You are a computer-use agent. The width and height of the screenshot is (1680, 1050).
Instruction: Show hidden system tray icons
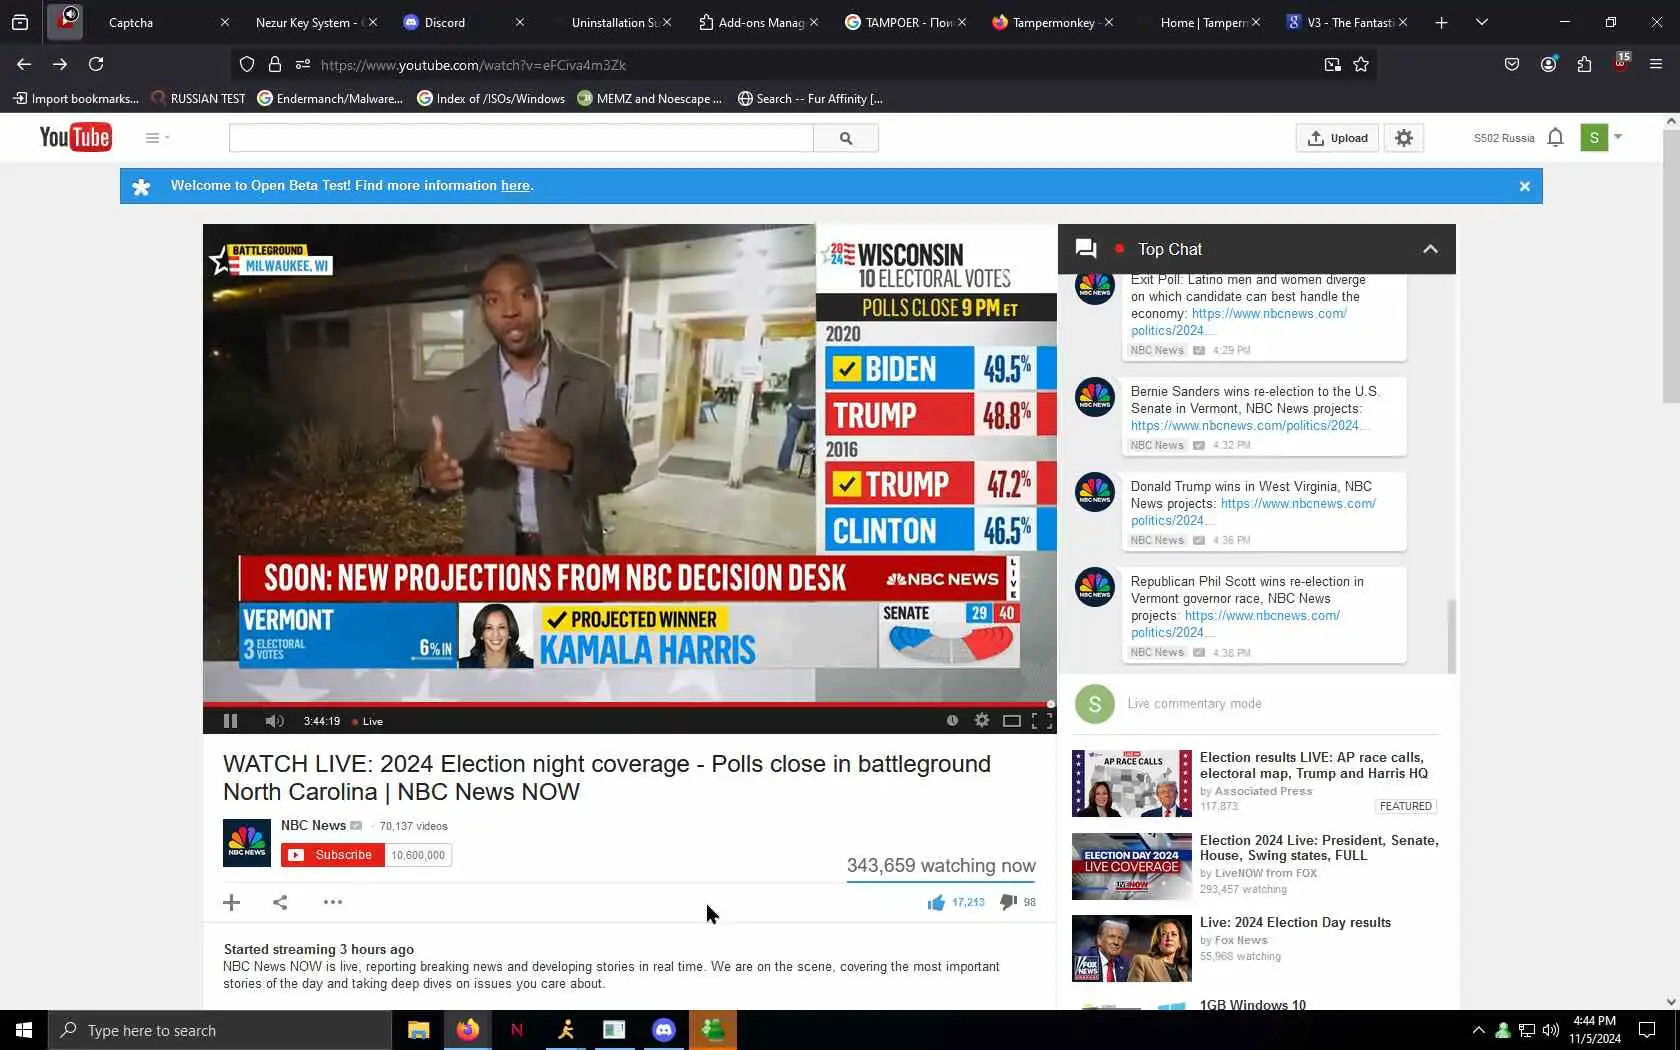[x=1479, y=1030]
